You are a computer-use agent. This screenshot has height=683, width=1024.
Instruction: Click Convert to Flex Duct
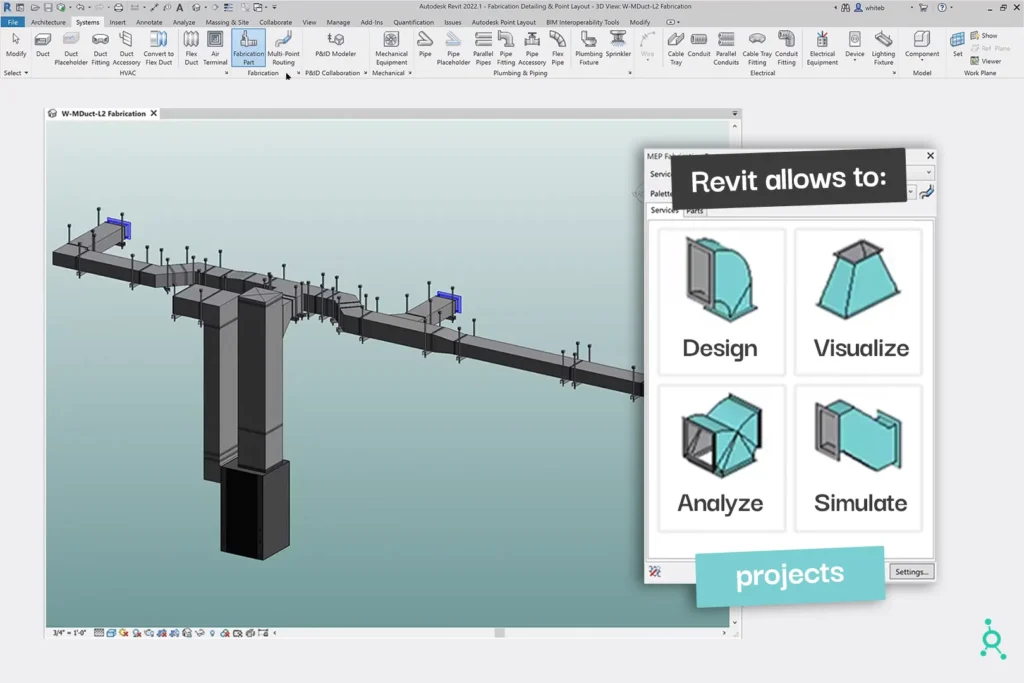point(158,48)
